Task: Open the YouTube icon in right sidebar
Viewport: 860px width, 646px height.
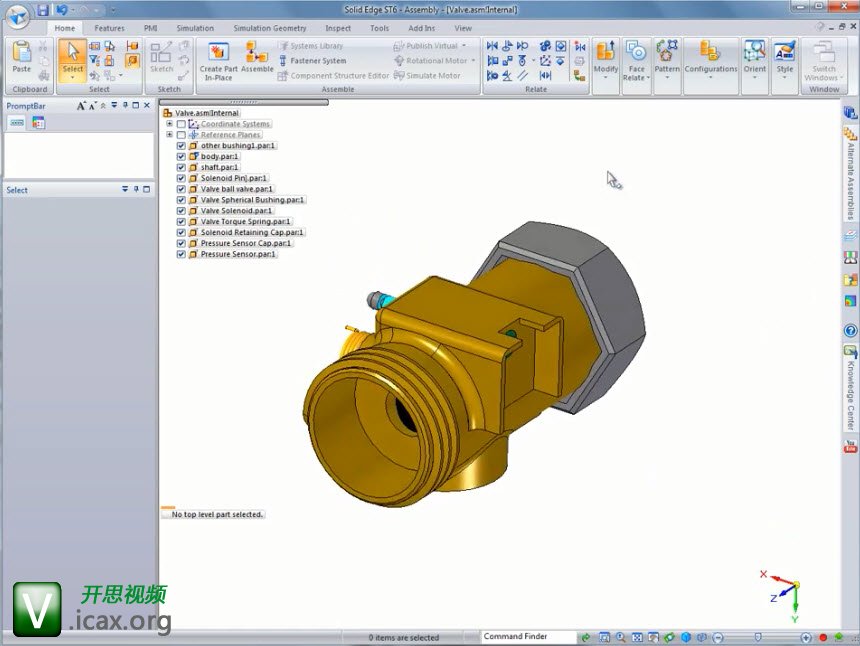Action: [850, 444]
